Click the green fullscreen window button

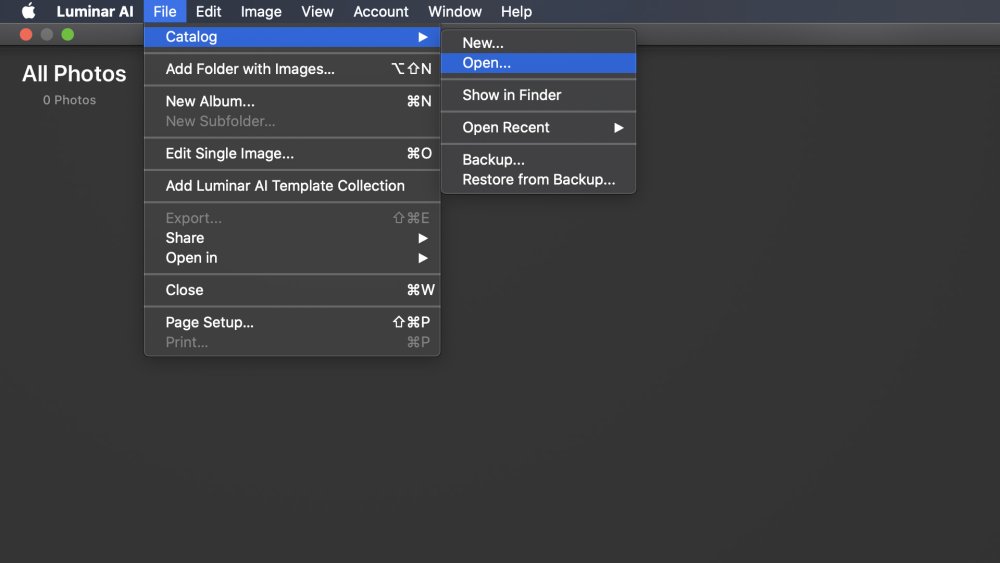(x=68, y=34)
